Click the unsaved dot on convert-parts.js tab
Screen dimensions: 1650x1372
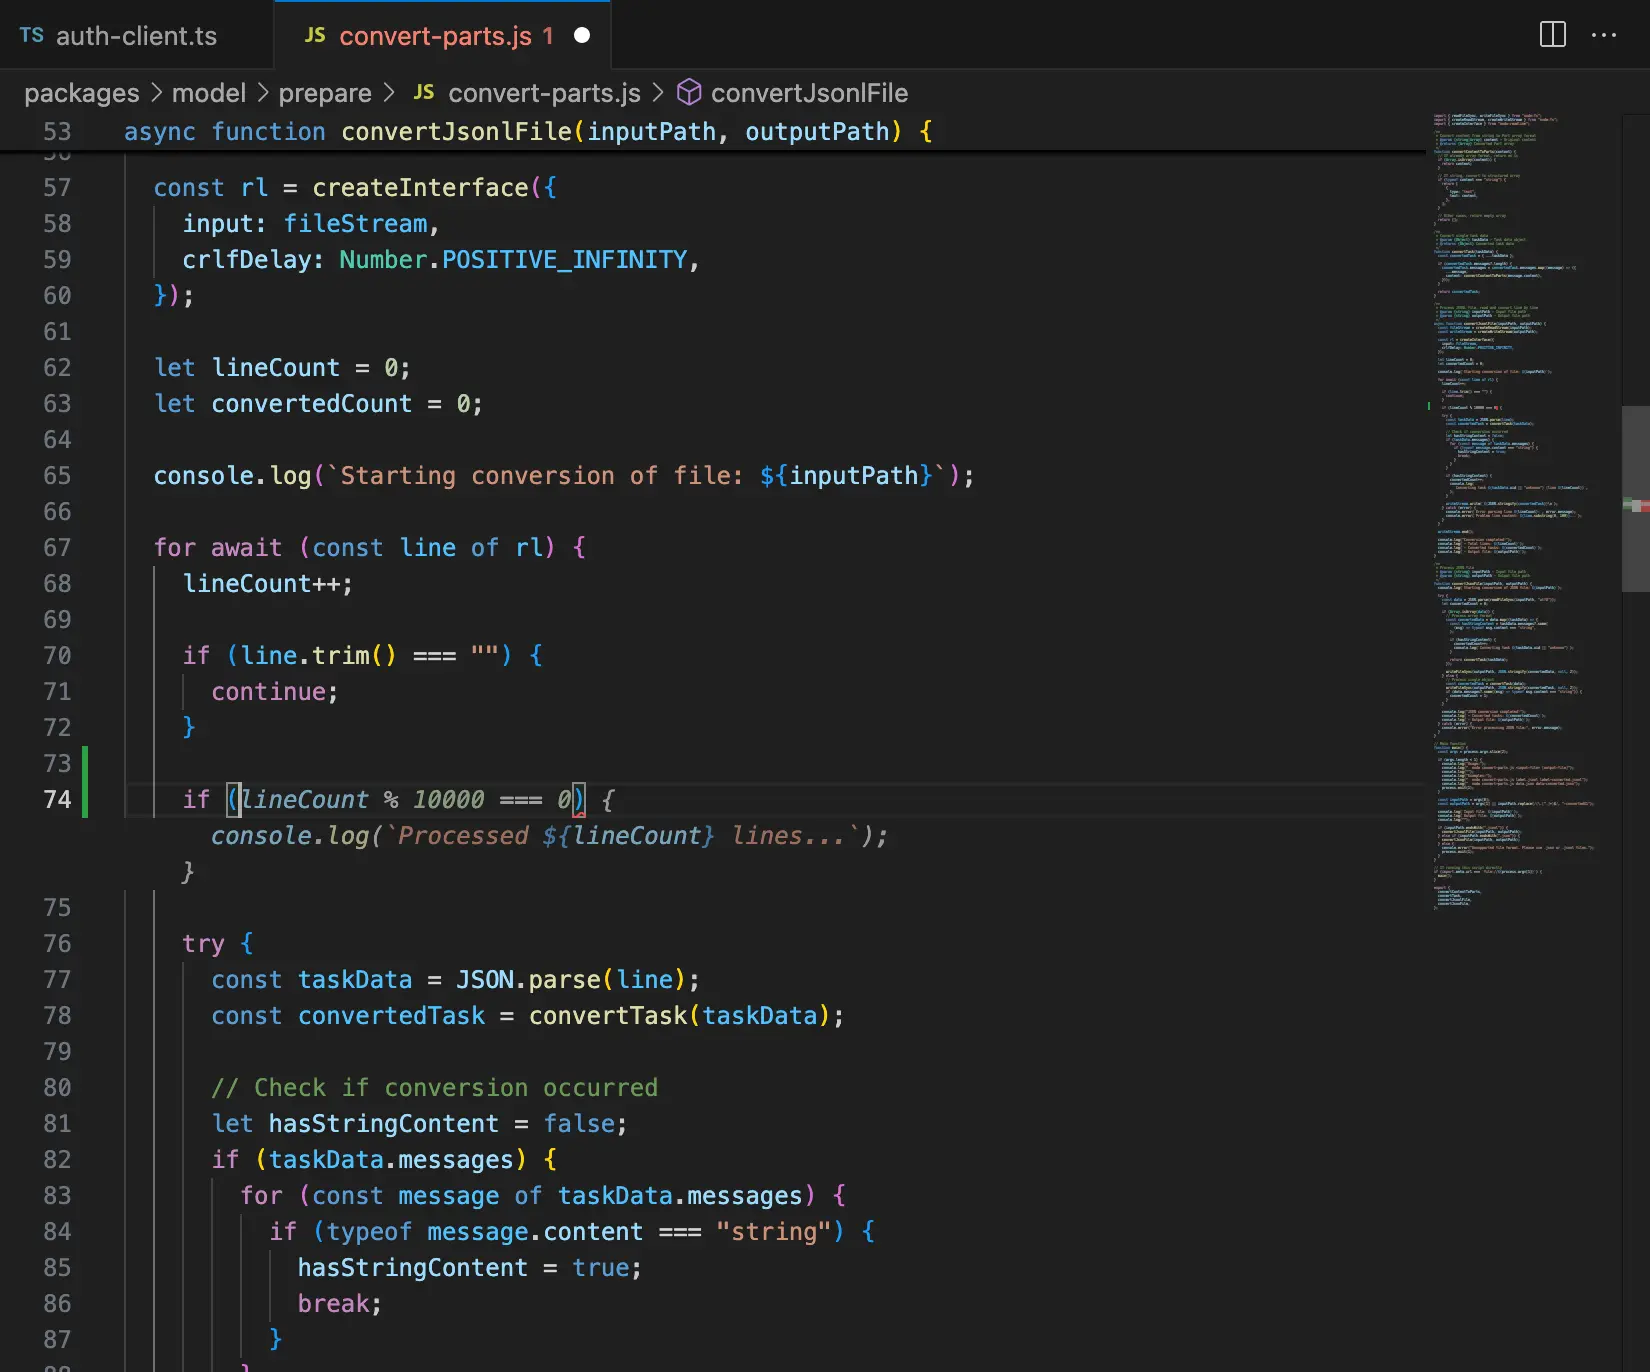click(x=582, y=36)
